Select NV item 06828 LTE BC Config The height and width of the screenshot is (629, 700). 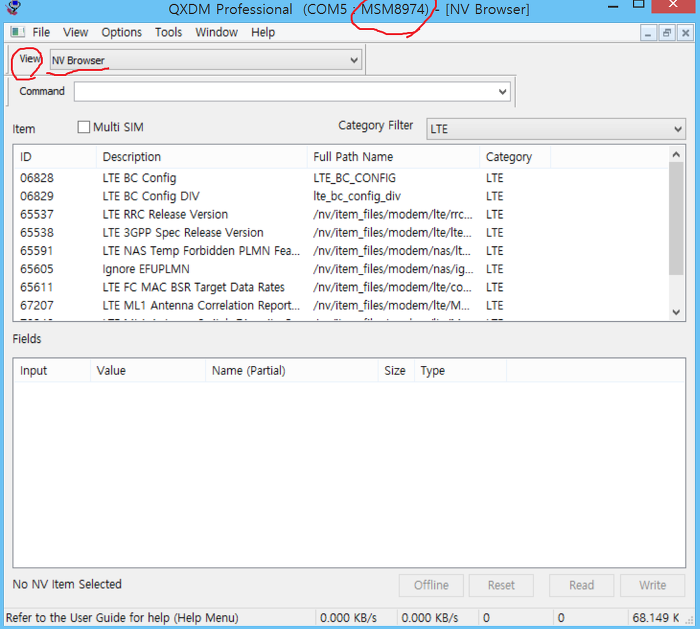pyautogui.click(x=341, y=178)
